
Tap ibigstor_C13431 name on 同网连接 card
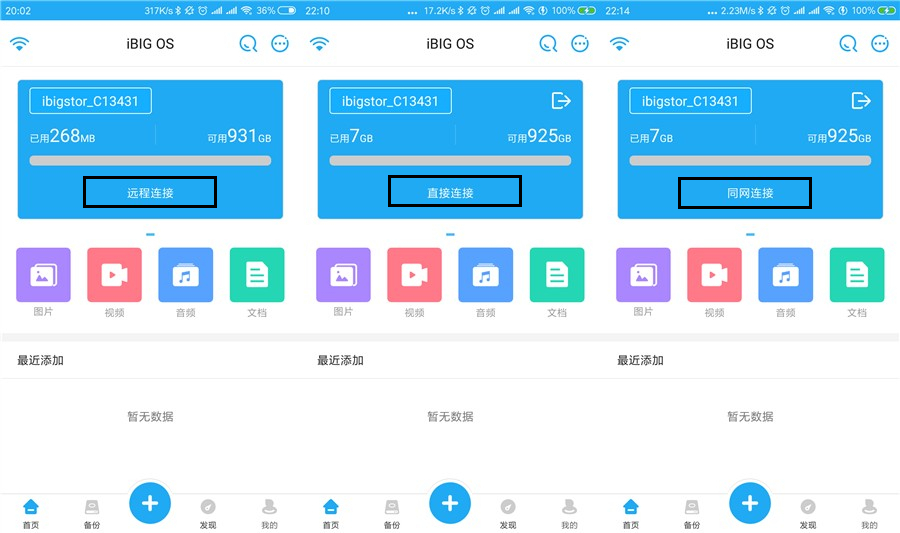(x=690, y=101)
